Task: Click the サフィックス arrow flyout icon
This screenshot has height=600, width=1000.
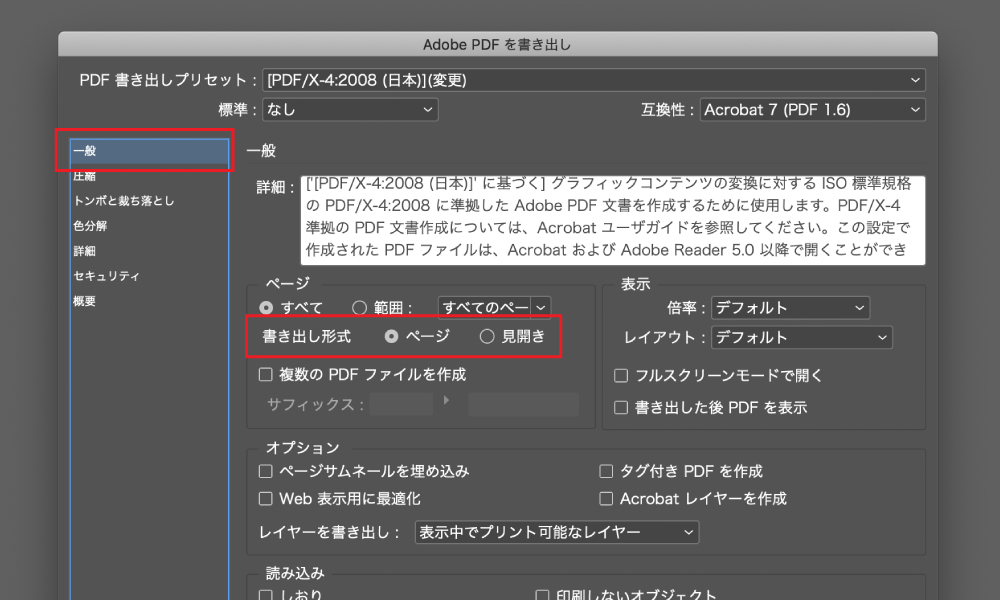Action: tap(446, 400)
